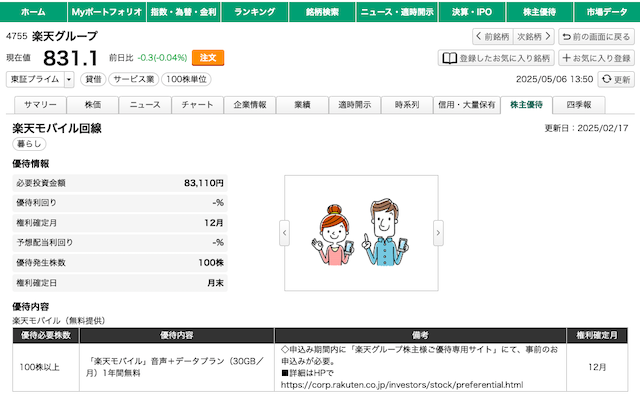The height and width of the screenshot is (395, 640).
Task: Click the 100株単位 tag
Action: pyautogui.click(x=186, y=79)
